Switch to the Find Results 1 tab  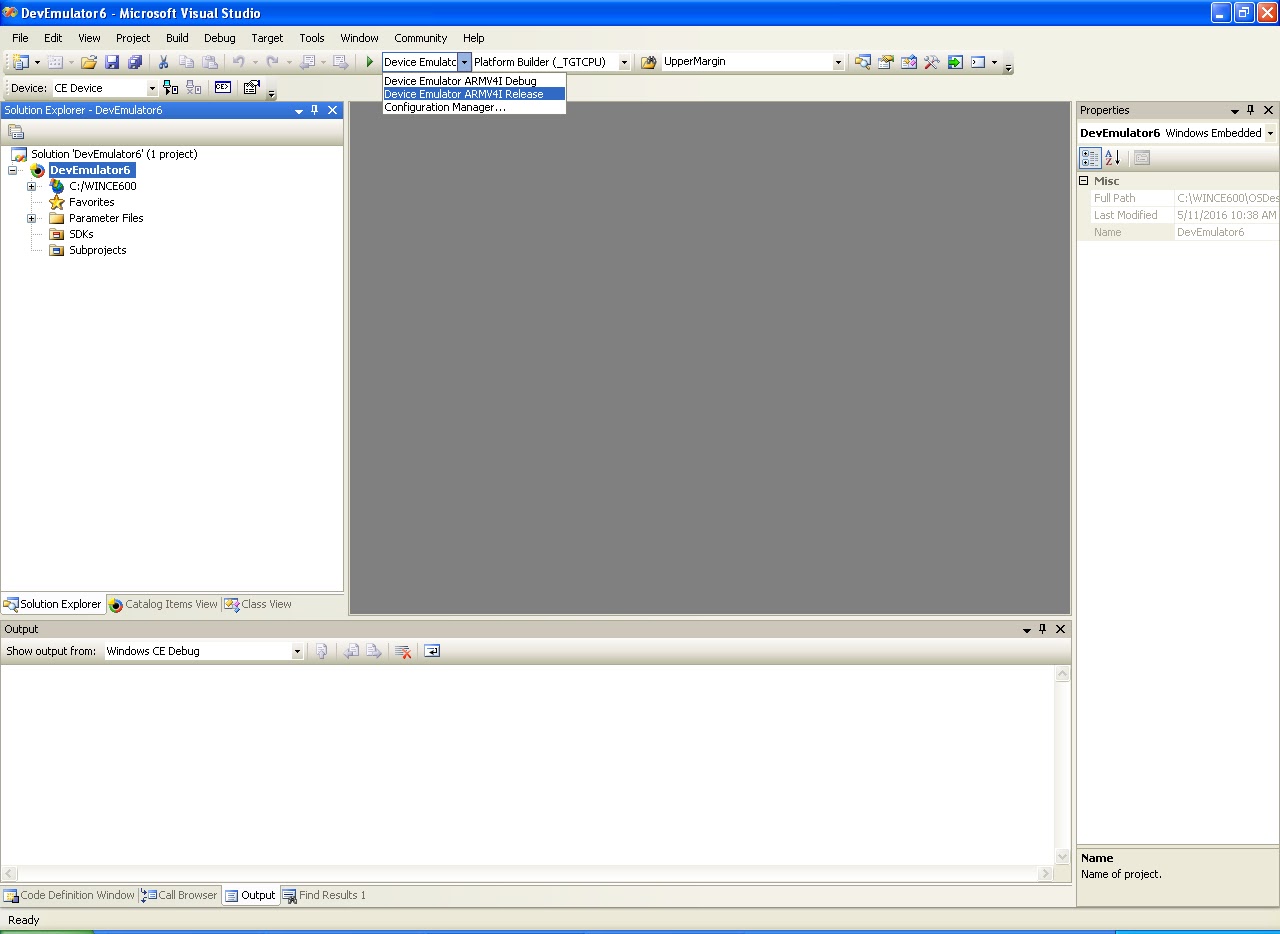(x=324, y=895)
